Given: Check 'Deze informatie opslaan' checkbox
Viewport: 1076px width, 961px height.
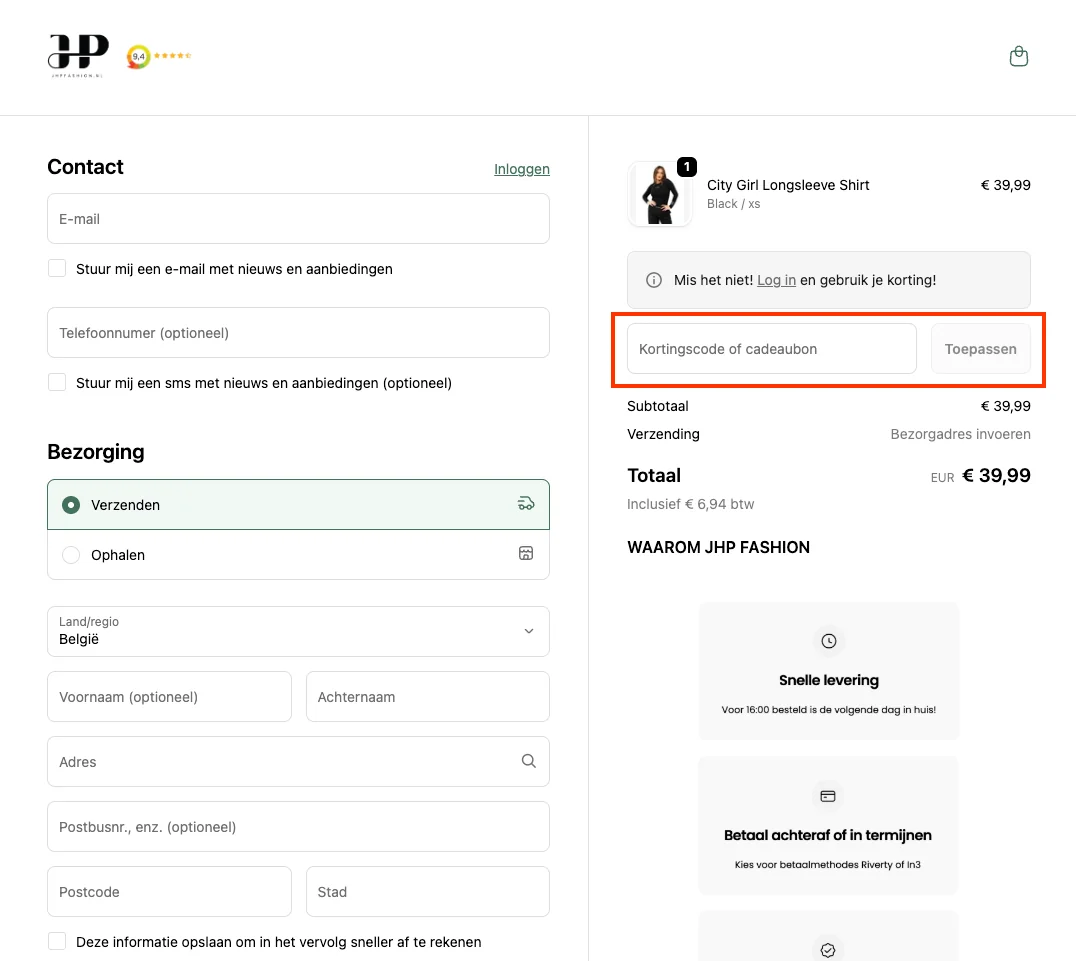Looking at the screenshot, I should 58,941.
